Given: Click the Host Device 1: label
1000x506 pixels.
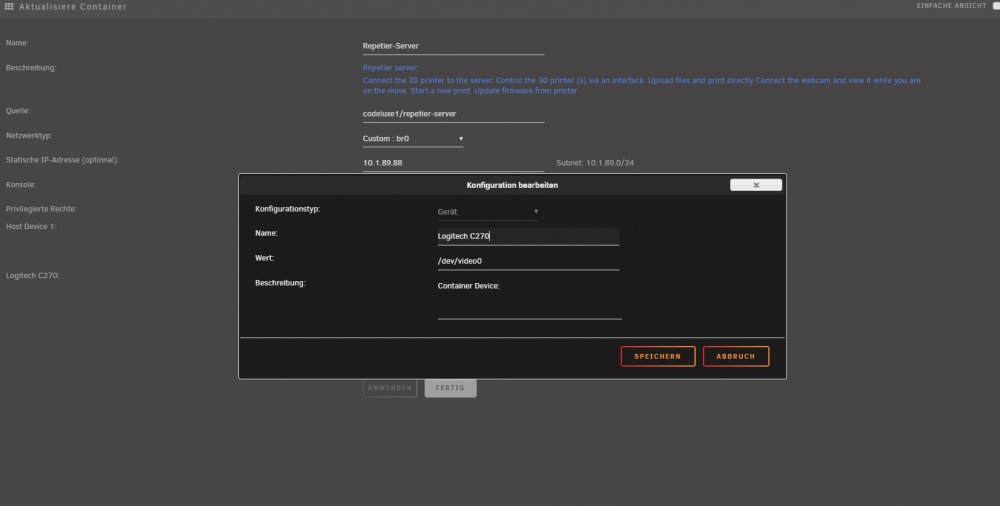Looking at the screenshot, I should 31,227.
